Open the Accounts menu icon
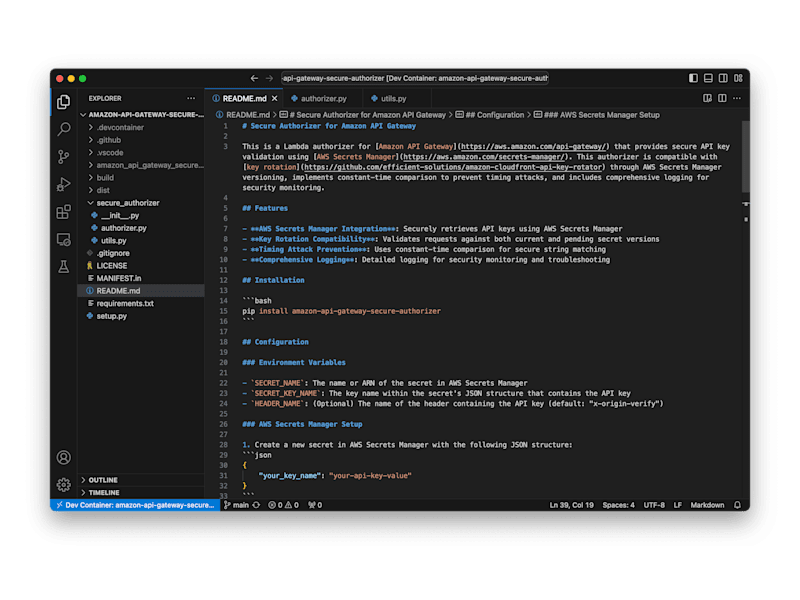Image resolution: width=800 pixels, height=600 pixels. point(64,458)
